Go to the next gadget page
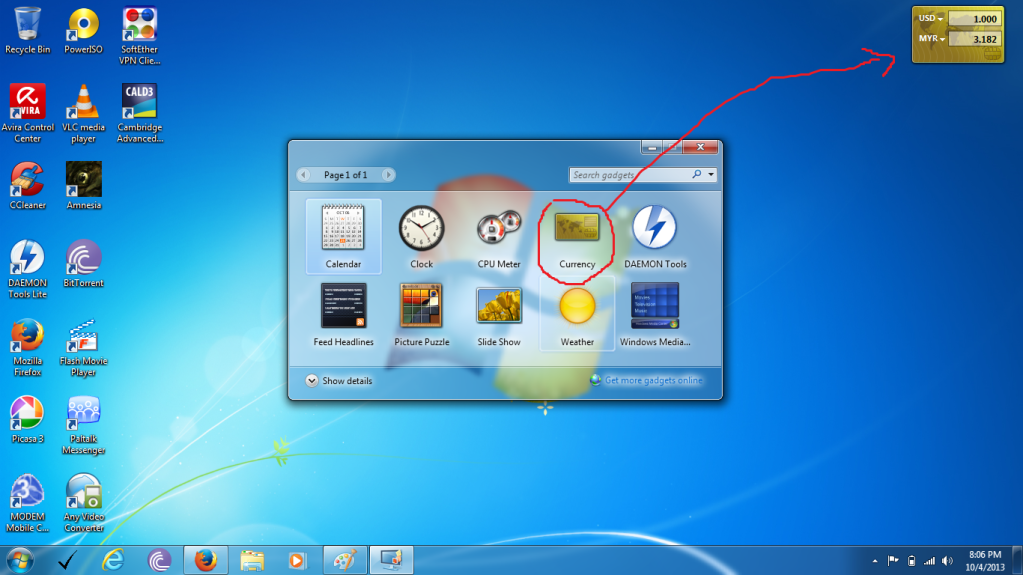 (x=388, y=174)
